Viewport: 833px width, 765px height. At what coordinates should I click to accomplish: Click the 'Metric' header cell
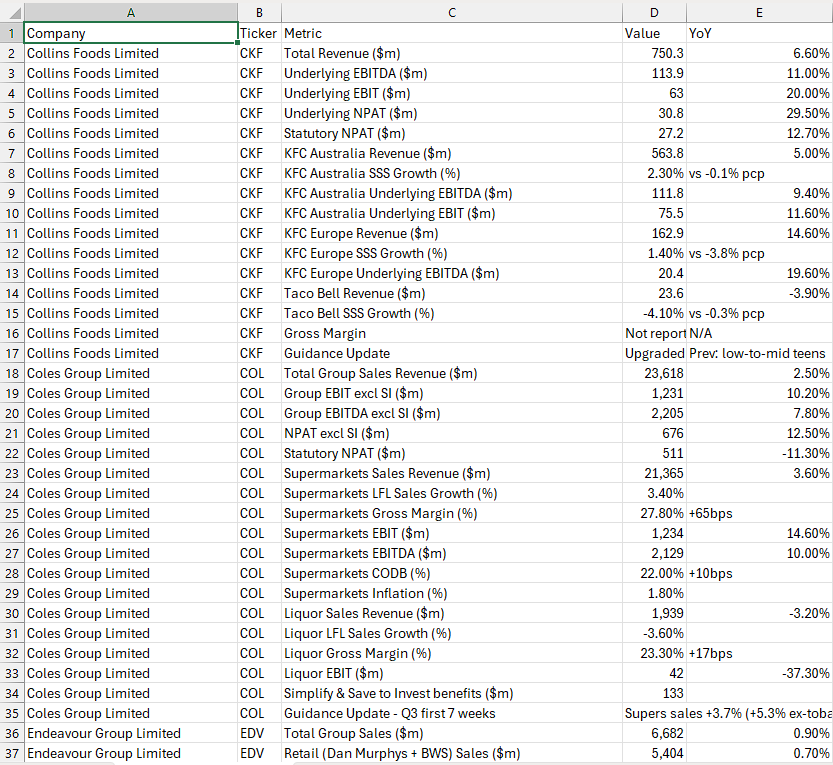[452, 33]
